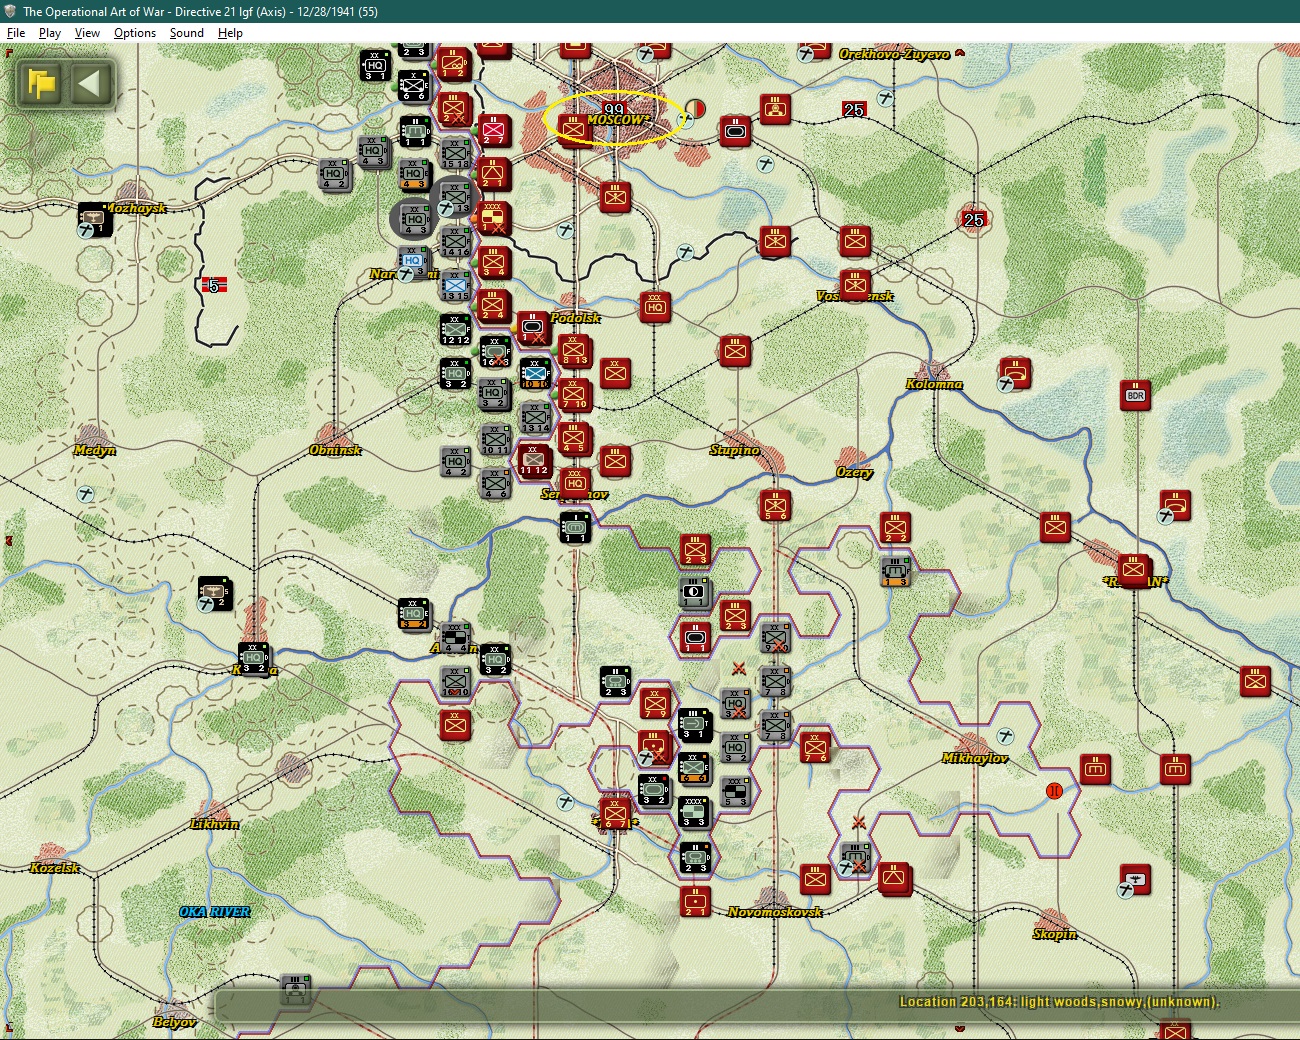Select the grey XXX unit rated 5 3
Image resolution: width=1300 pixels, height=1040 pixels.
(735, 791)
